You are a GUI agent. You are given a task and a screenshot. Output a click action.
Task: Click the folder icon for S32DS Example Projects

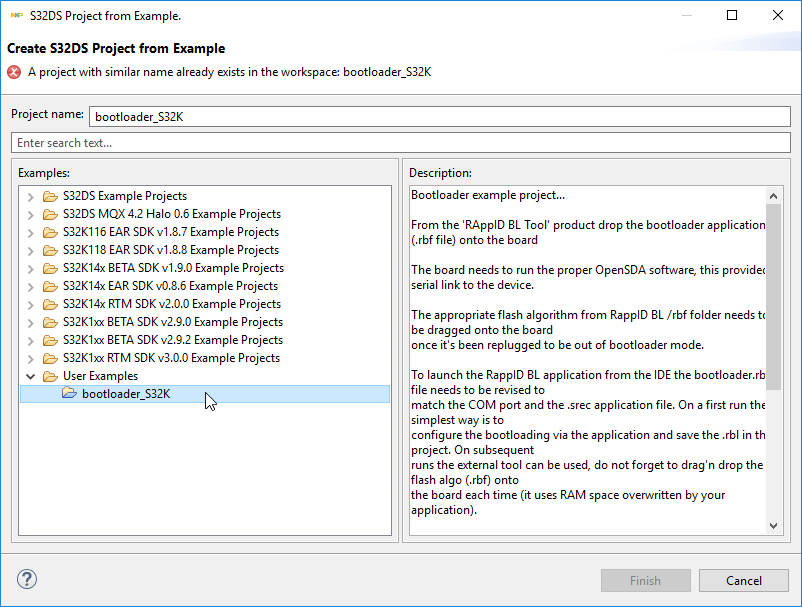[50, 196]
